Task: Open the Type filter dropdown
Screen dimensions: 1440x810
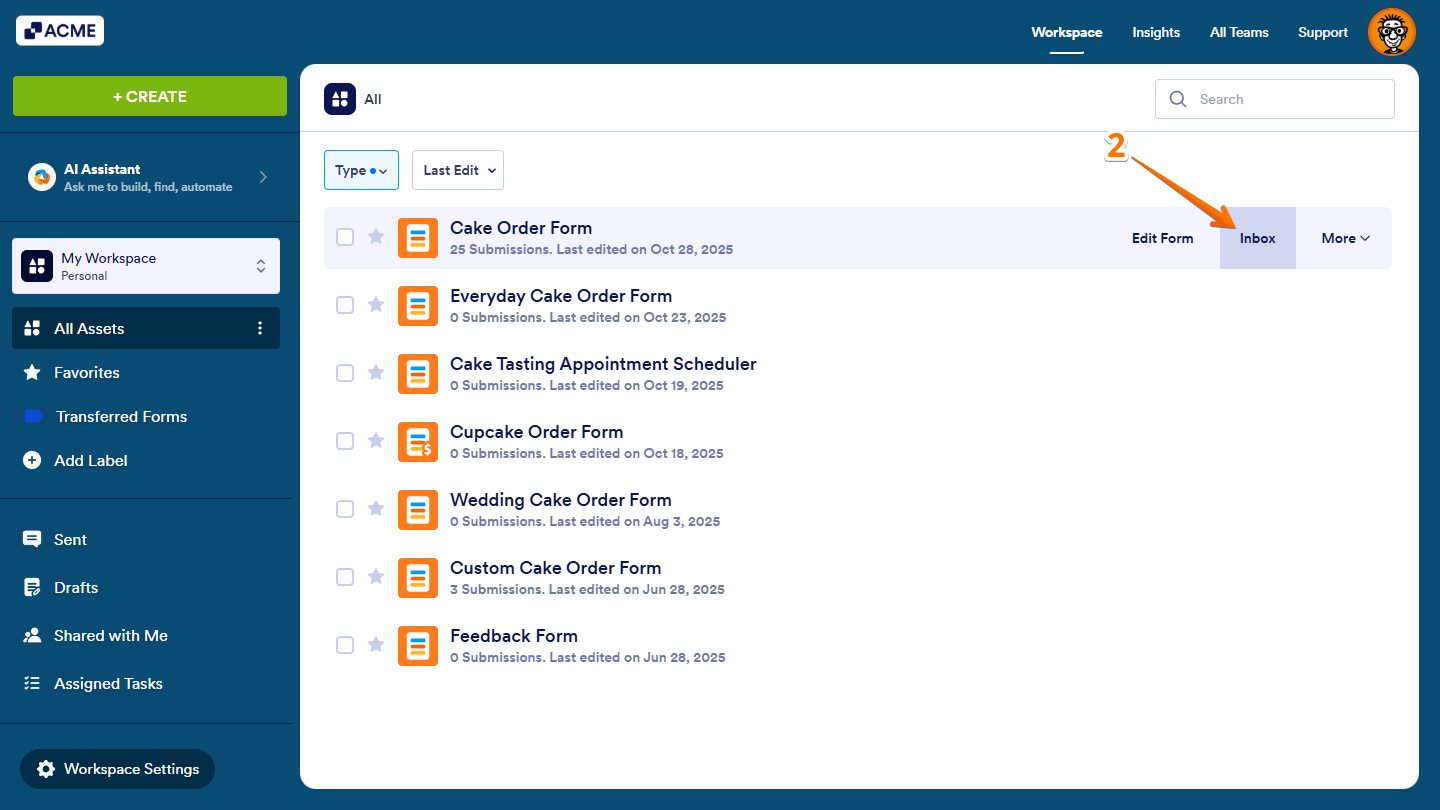Action: (361, 170)
